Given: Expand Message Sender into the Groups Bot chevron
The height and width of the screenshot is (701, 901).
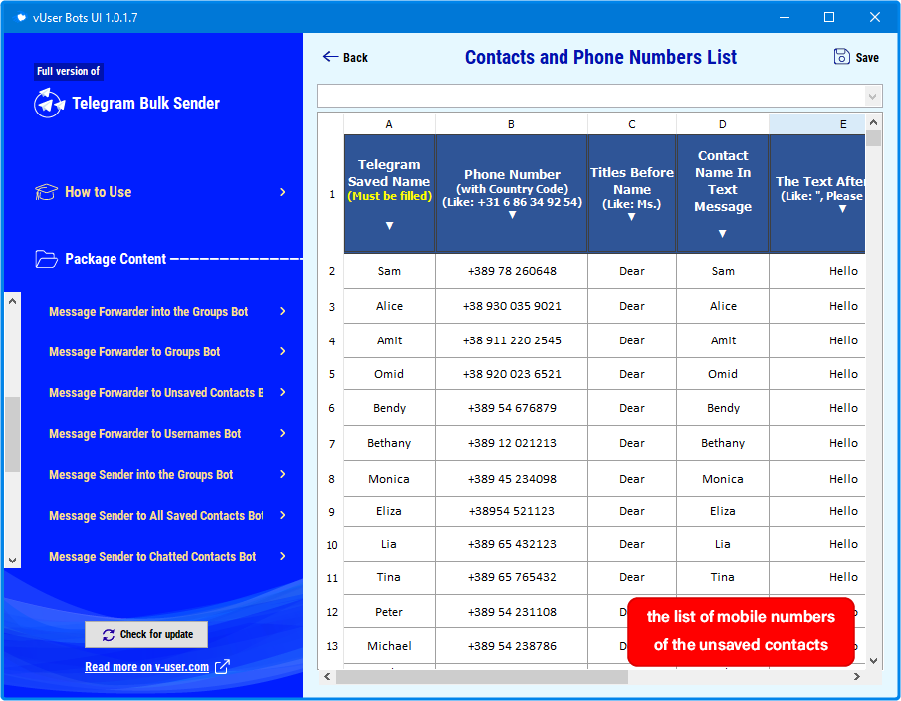Looking at the screenshot, I should tap(283, 474).
